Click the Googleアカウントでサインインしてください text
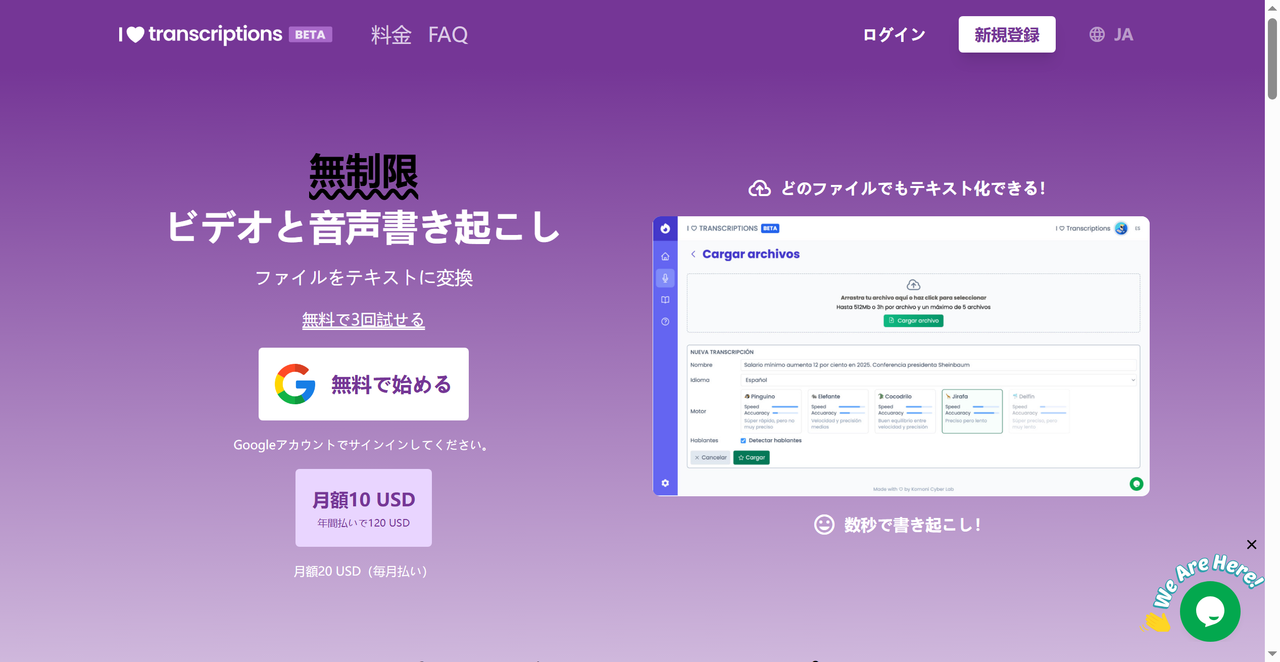Viewport: 1280px width, 662px height. pos(363,445)
